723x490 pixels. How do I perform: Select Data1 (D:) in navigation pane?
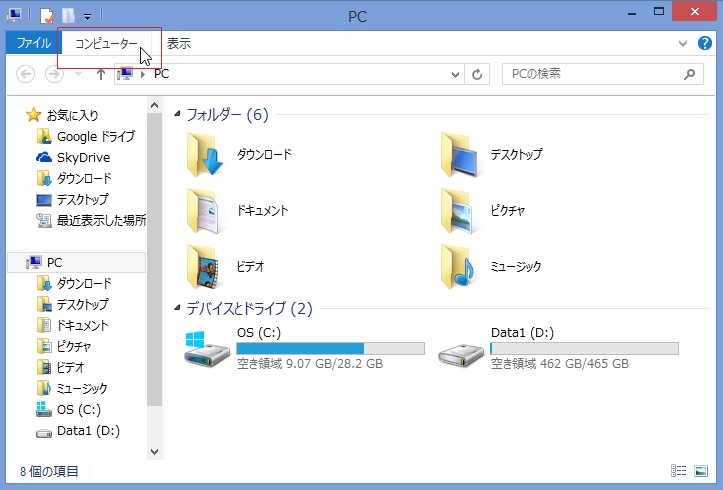tap(78, 431)
